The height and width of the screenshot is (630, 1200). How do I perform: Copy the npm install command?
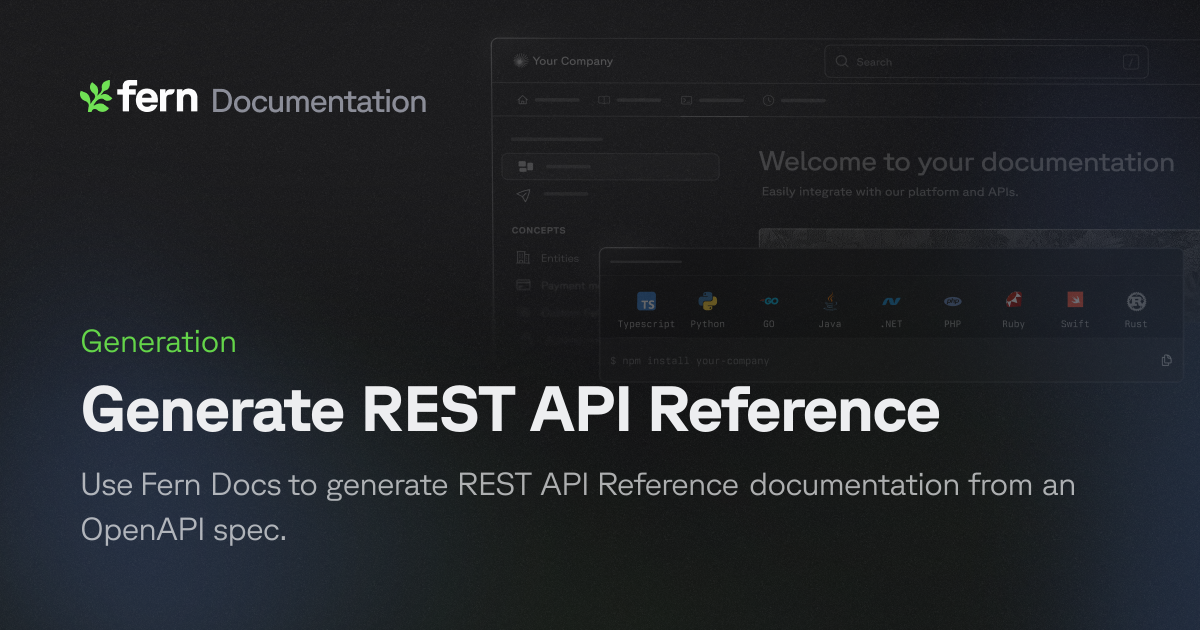(1167, 360)
